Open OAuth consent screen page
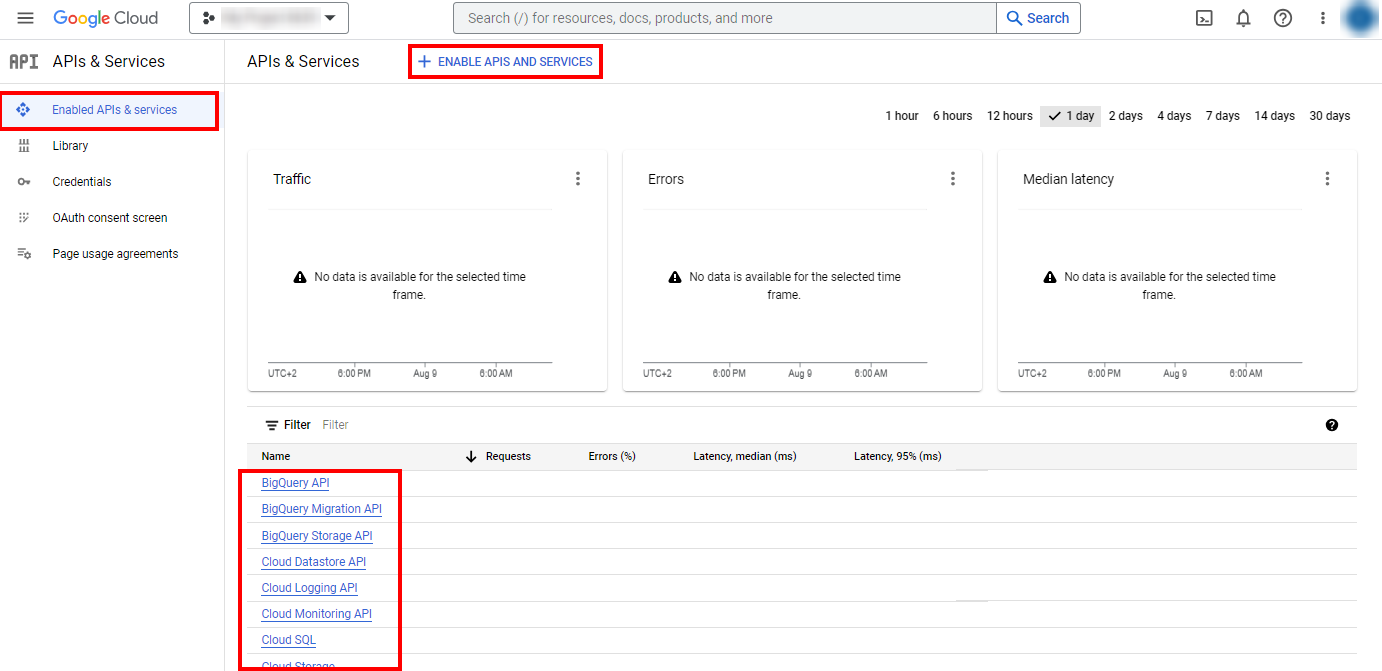The width and height of the screenshot is (1382, 671). pos(110,218)
